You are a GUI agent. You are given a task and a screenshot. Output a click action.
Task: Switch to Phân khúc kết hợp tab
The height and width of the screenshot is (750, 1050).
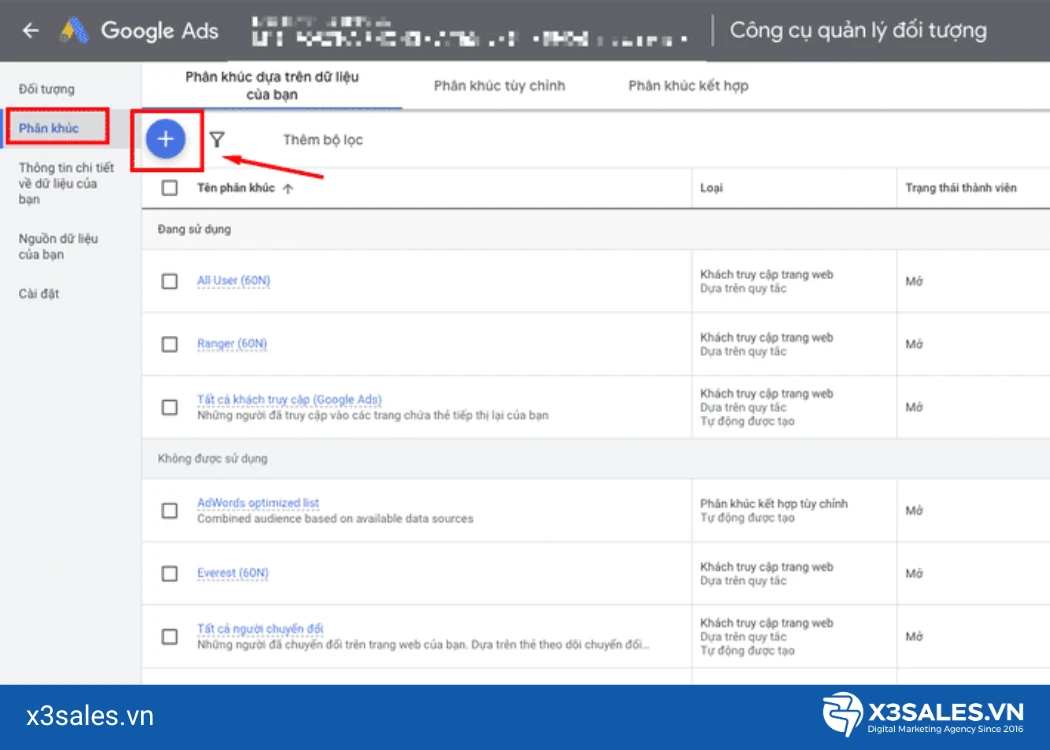click(x=688, y=86)
